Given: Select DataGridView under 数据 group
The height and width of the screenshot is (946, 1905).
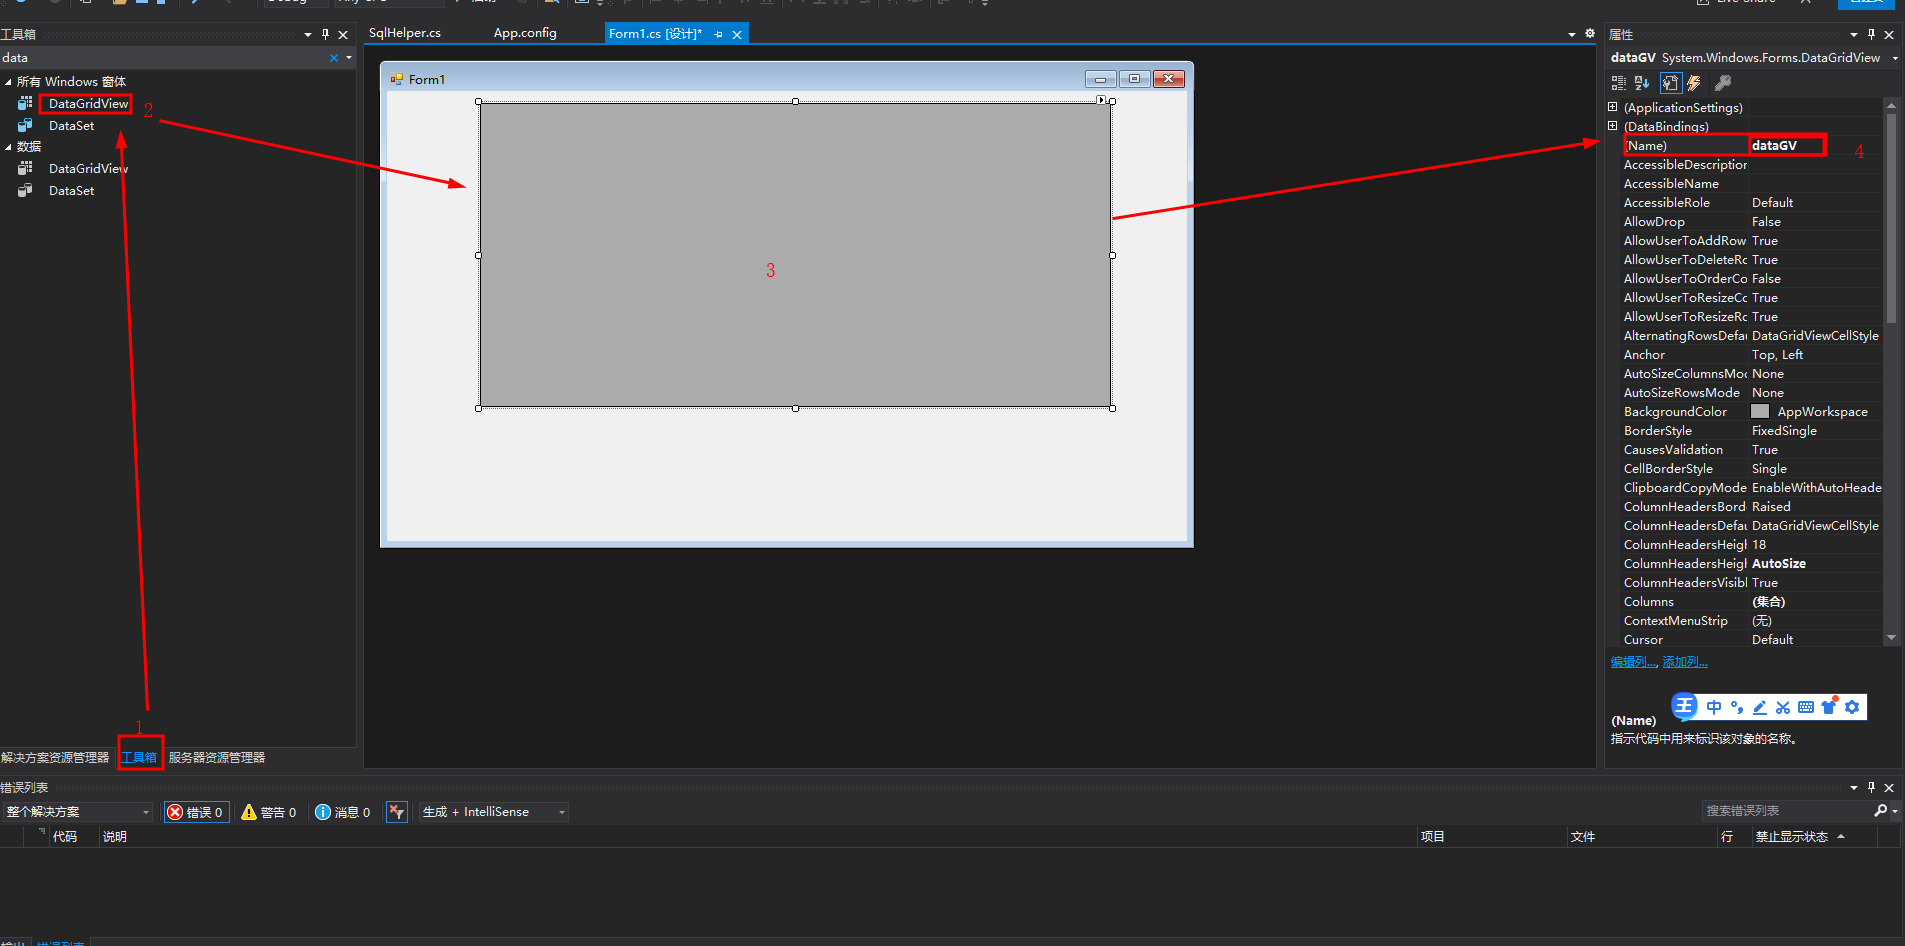Looking at the screenshot, I should [88, 169].
